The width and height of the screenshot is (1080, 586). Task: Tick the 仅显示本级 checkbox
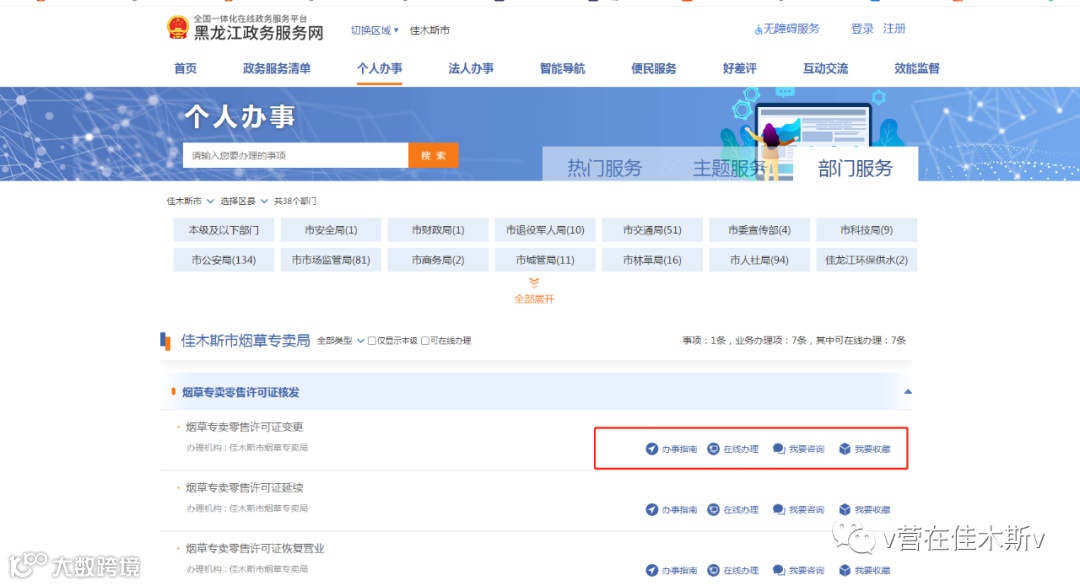pyautogui.click(x=372, y=341)
